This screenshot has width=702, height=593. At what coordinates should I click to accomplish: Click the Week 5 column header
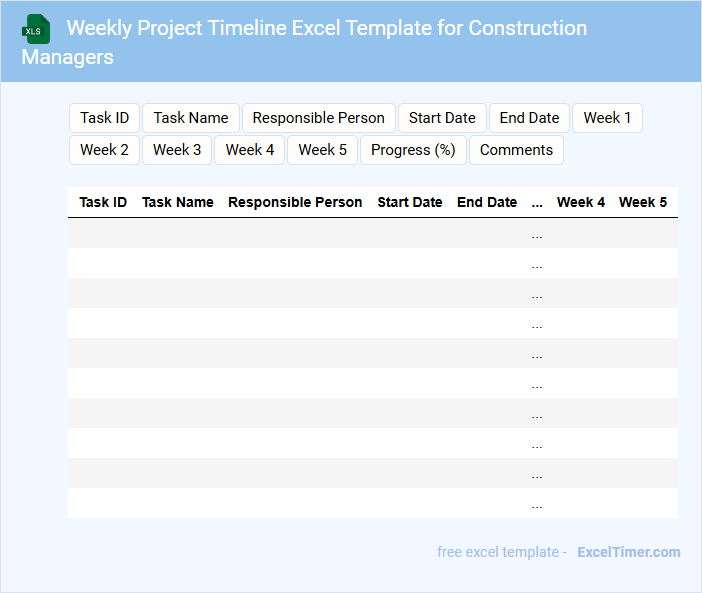pyautogui.click(x=643, y=202)
